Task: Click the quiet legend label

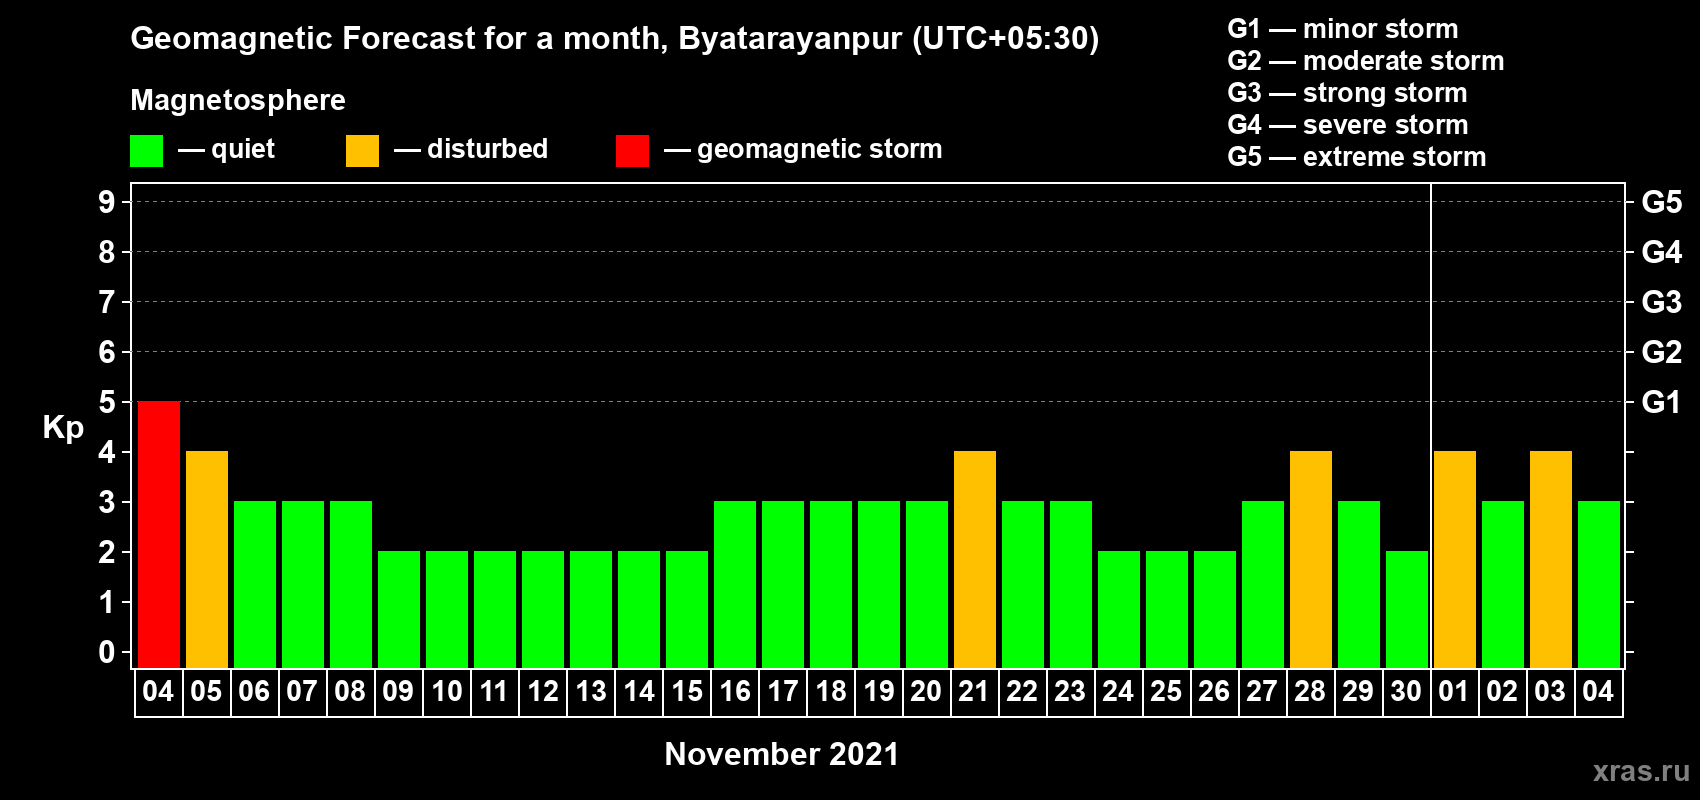Action: tap(243, 149)
